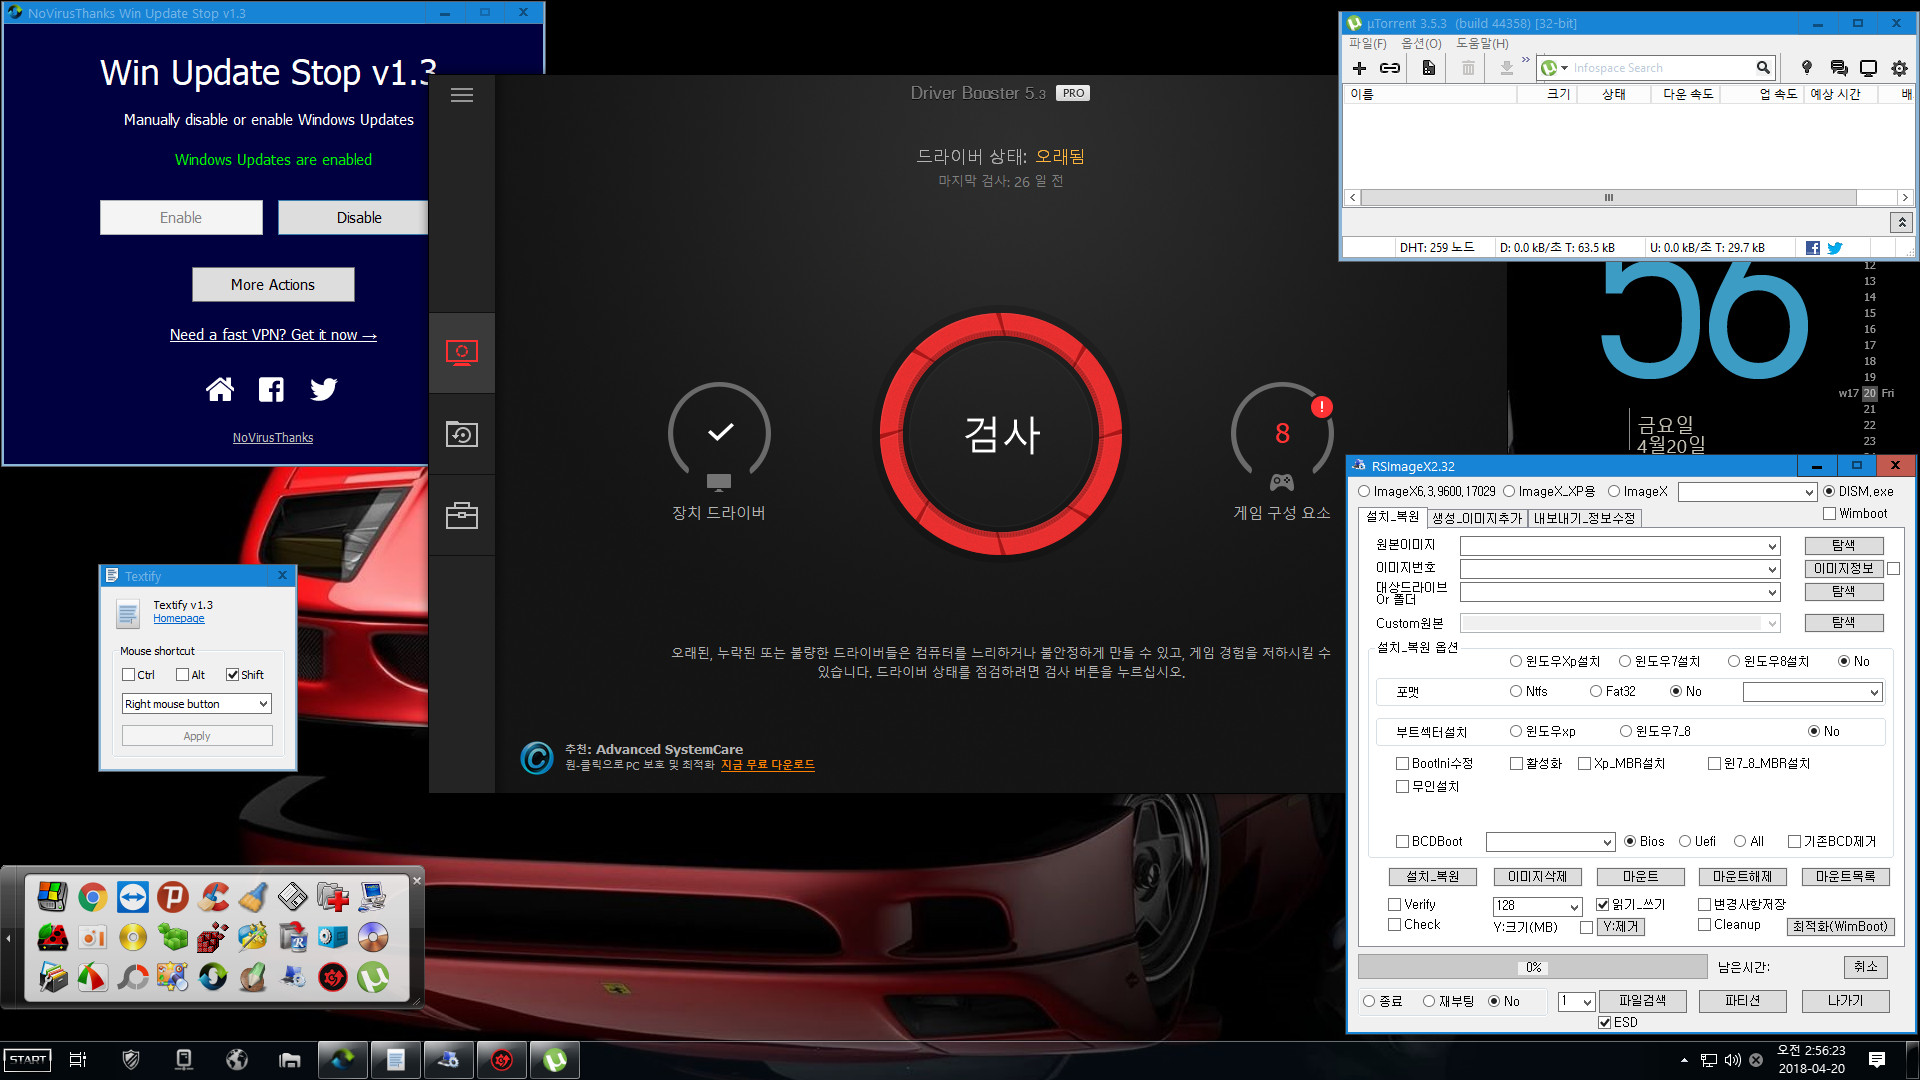Launch green cubes registry icon in launcher
Screen dimensions: 1920x1080
[x=173, y=937]
